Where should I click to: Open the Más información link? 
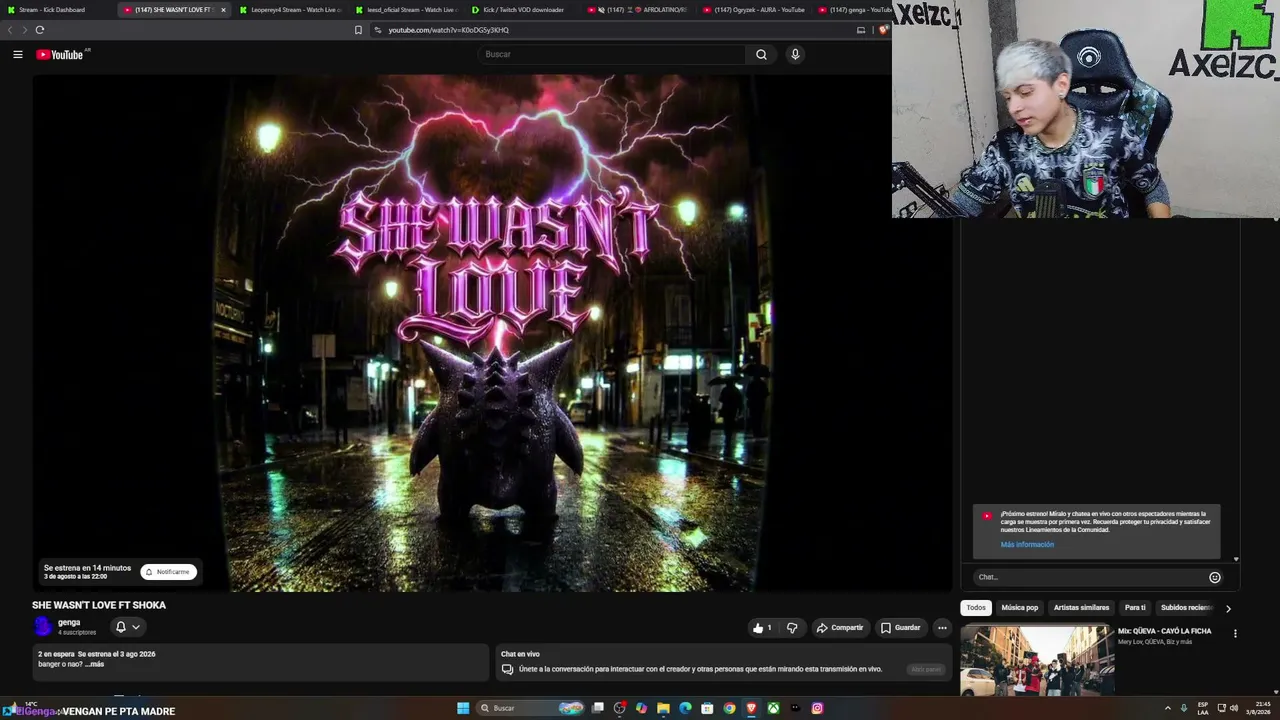pos(1027,545)
